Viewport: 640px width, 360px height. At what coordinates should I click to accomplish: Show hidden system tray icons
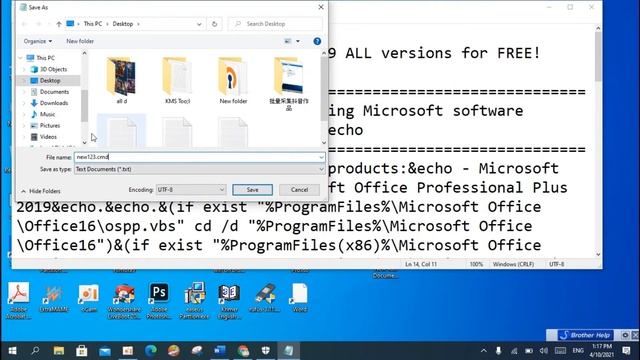point(483,351)
